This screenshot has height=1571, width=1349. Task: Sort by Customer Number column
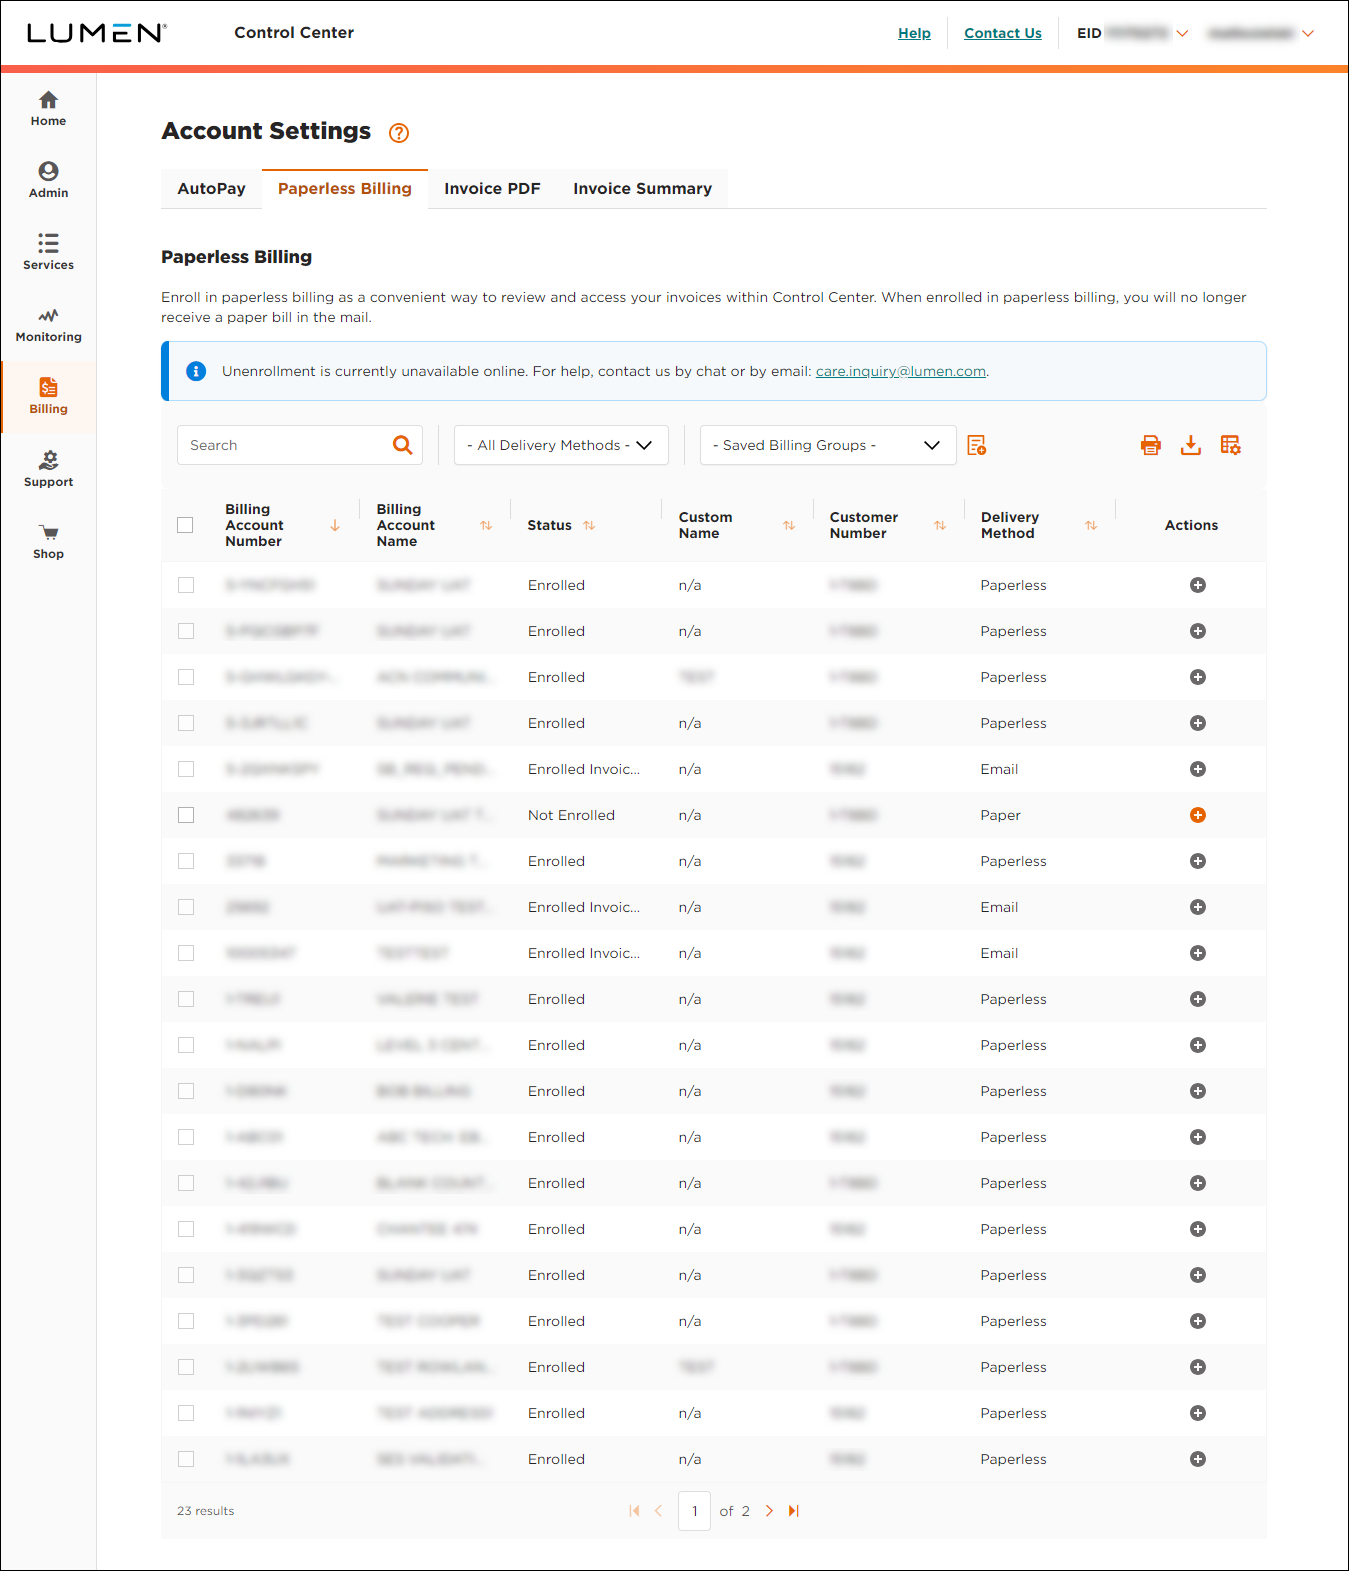pyautogui.click(x=940, y=525)
